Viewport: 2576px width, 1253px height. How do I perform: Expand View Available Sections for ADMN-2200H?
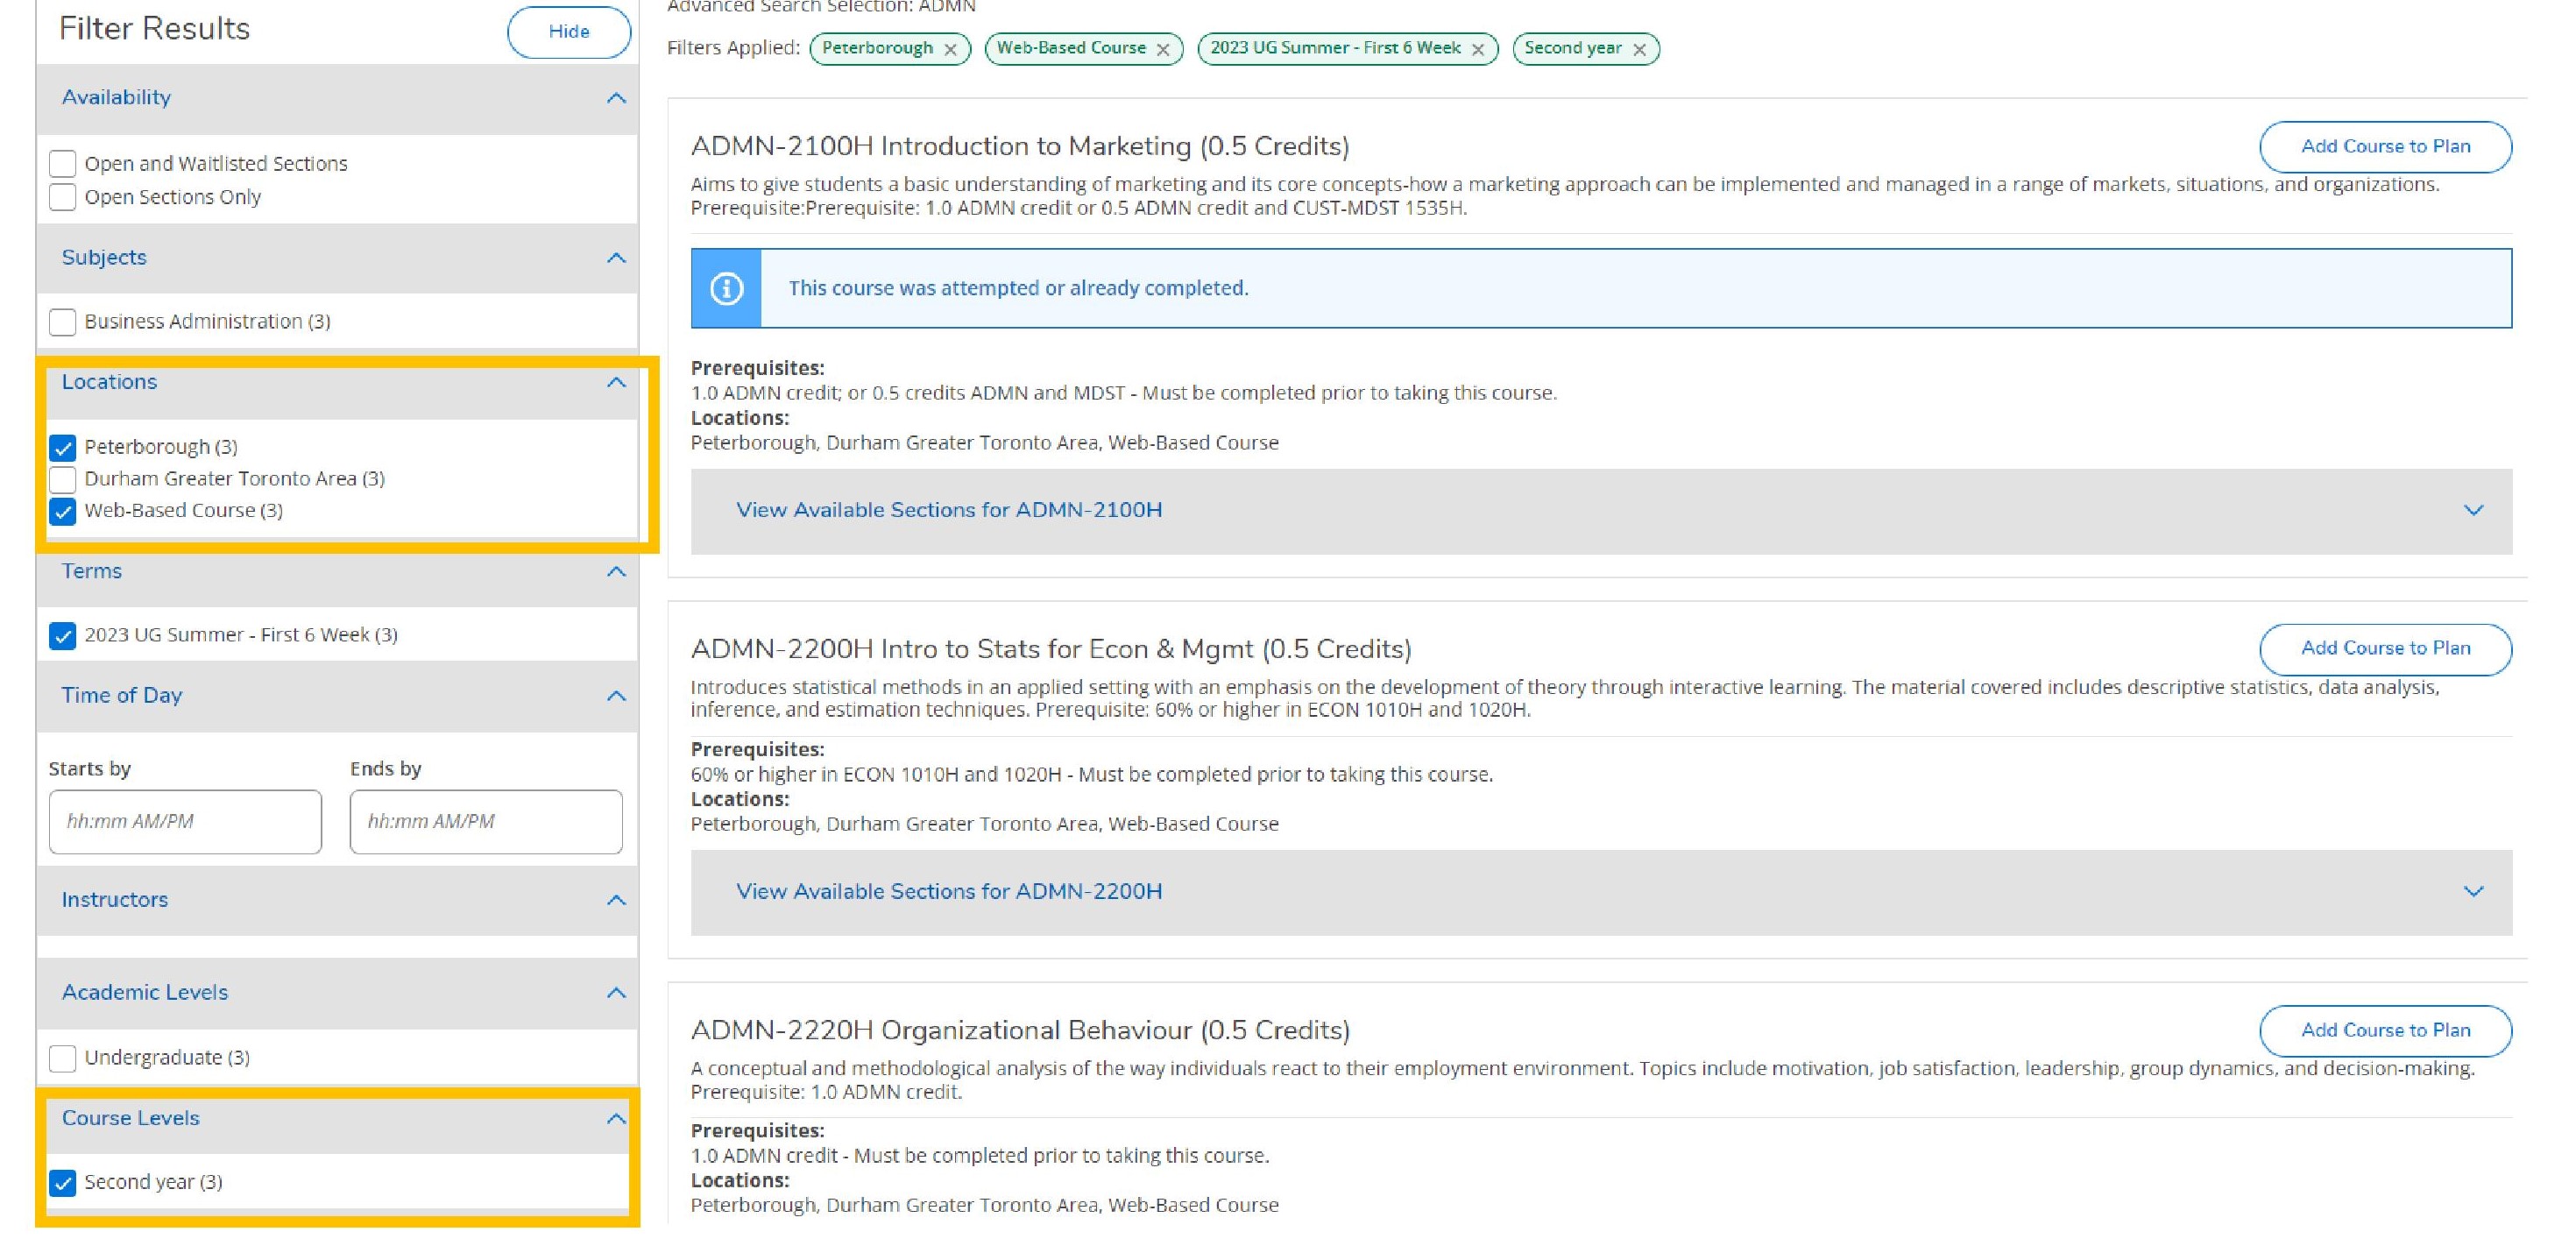pos(949,891)
